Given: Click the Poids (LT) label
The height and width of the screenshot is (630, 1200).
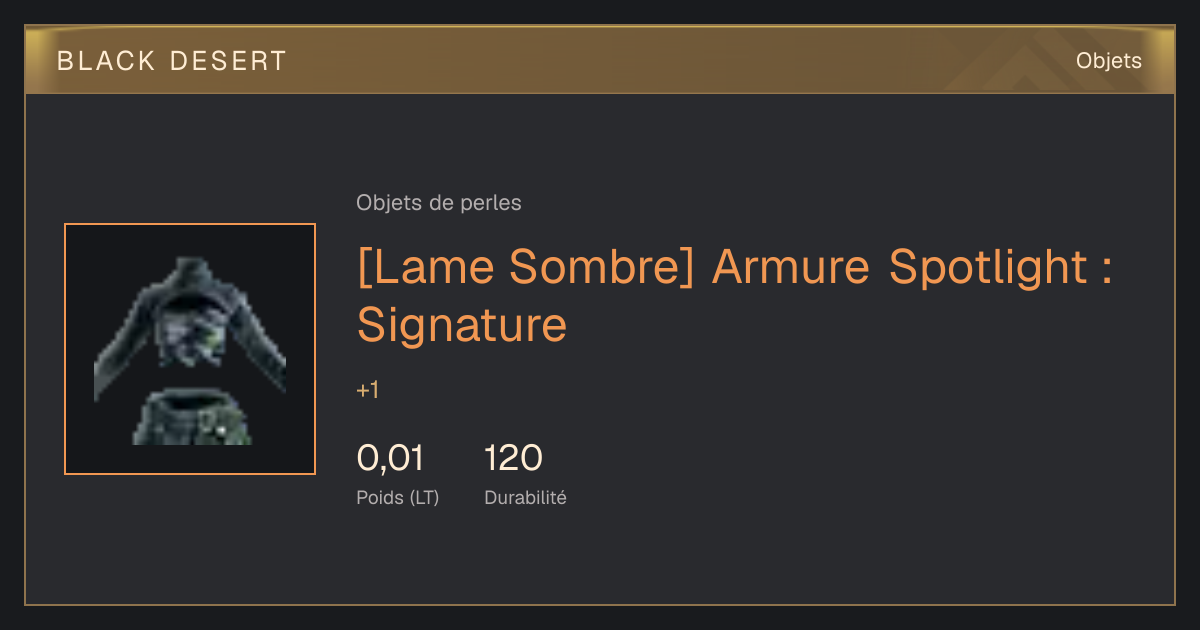Looking at the screenshot, I should (x=398, y=497).
